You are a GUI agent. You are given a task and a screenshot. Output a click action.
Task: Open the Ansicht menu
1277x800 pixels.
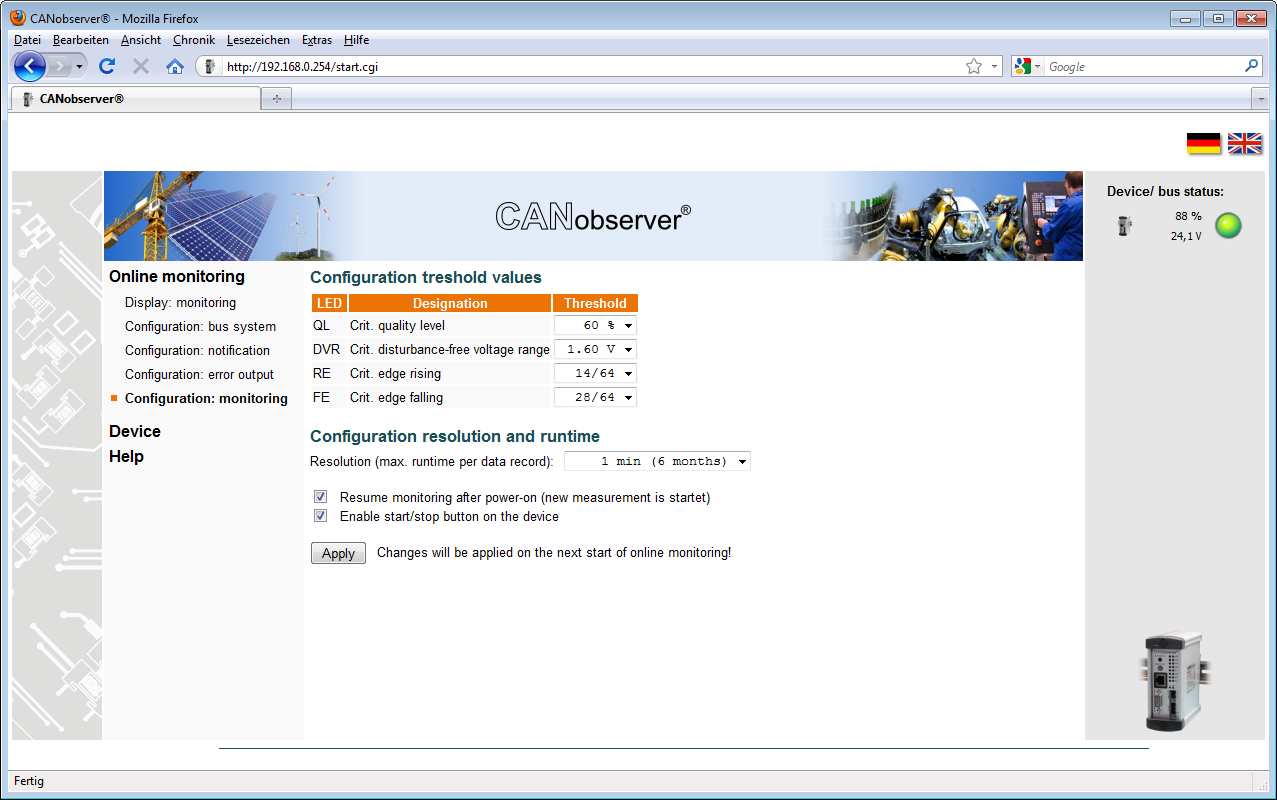(x=141, y=40)
